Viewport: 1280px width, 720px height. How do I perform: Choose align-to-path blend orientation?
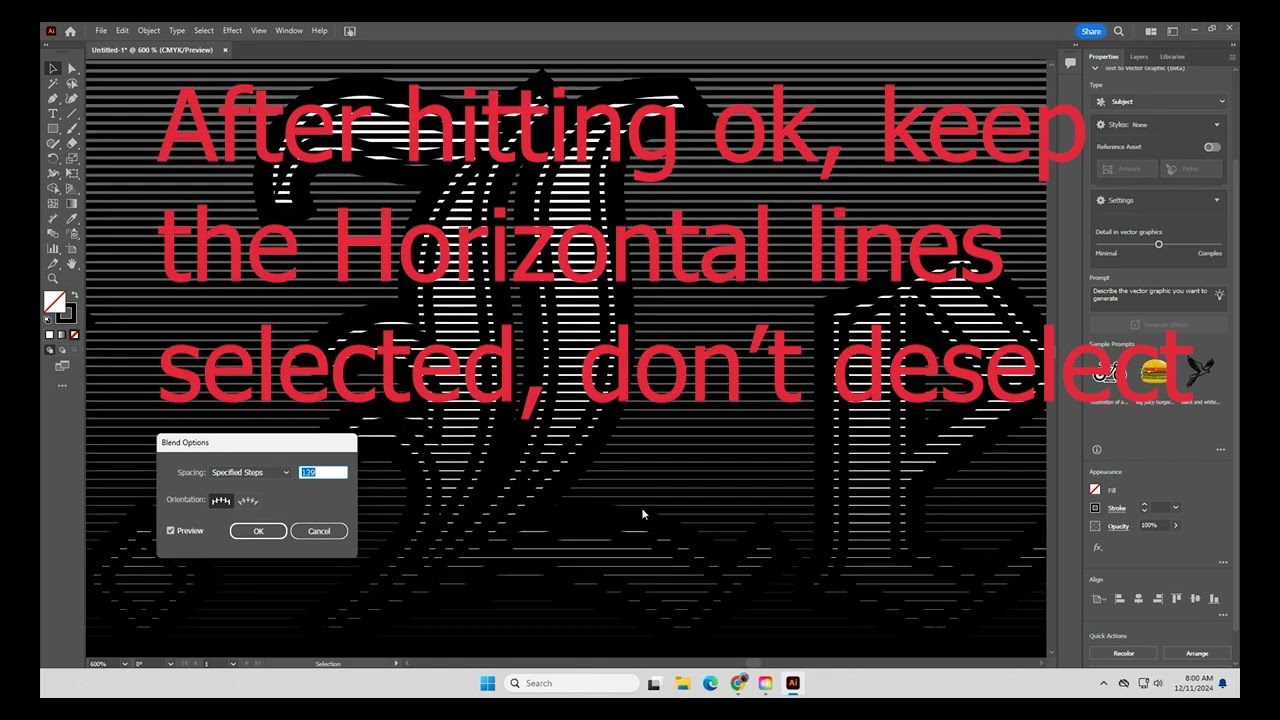[x=248, y=500]
